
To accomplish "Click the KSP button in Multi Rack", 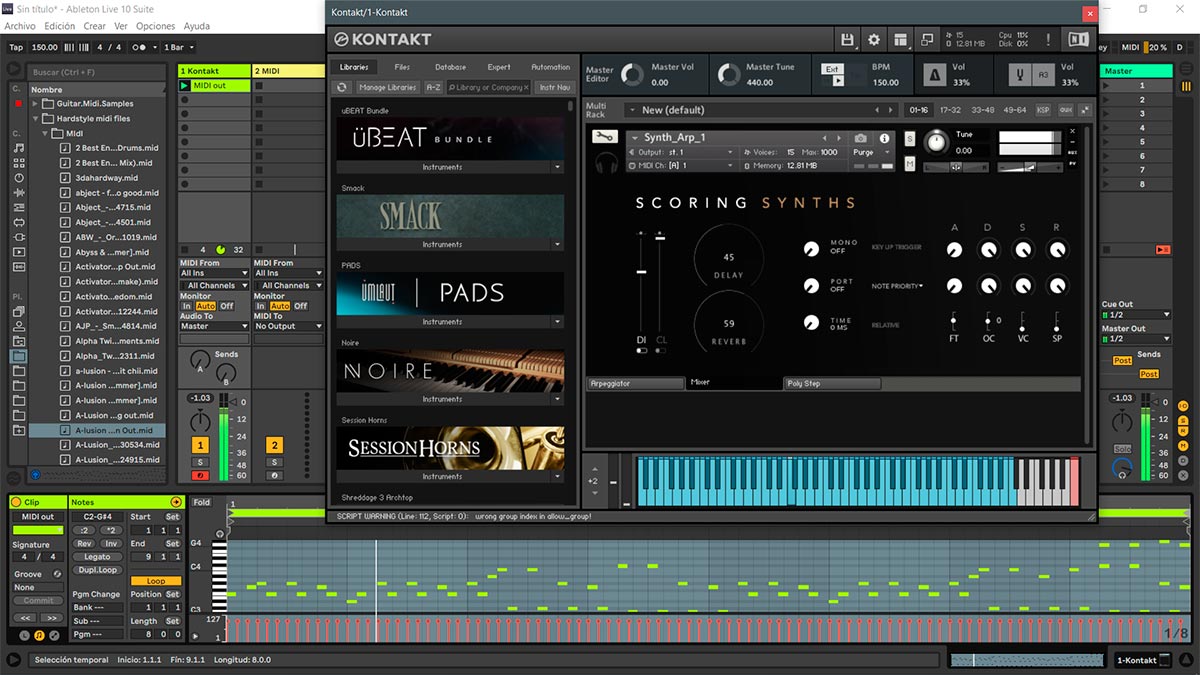I will tap(1043, 110).
